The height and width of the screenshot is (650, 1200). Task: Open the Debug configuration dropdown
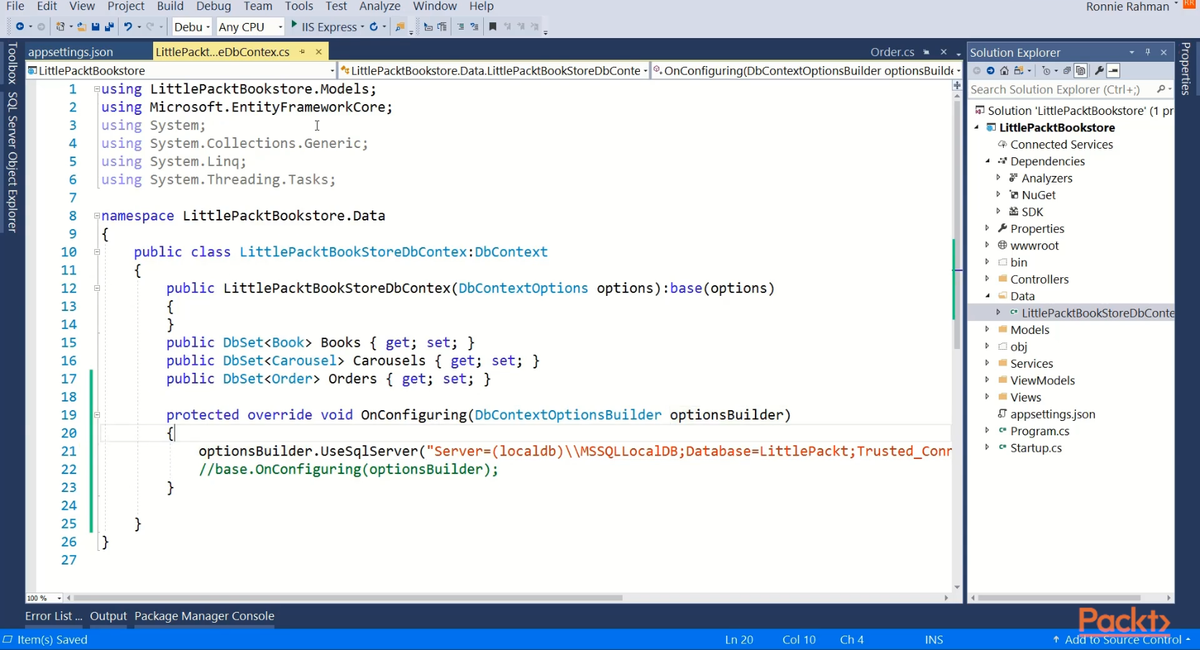click(191, 26)
